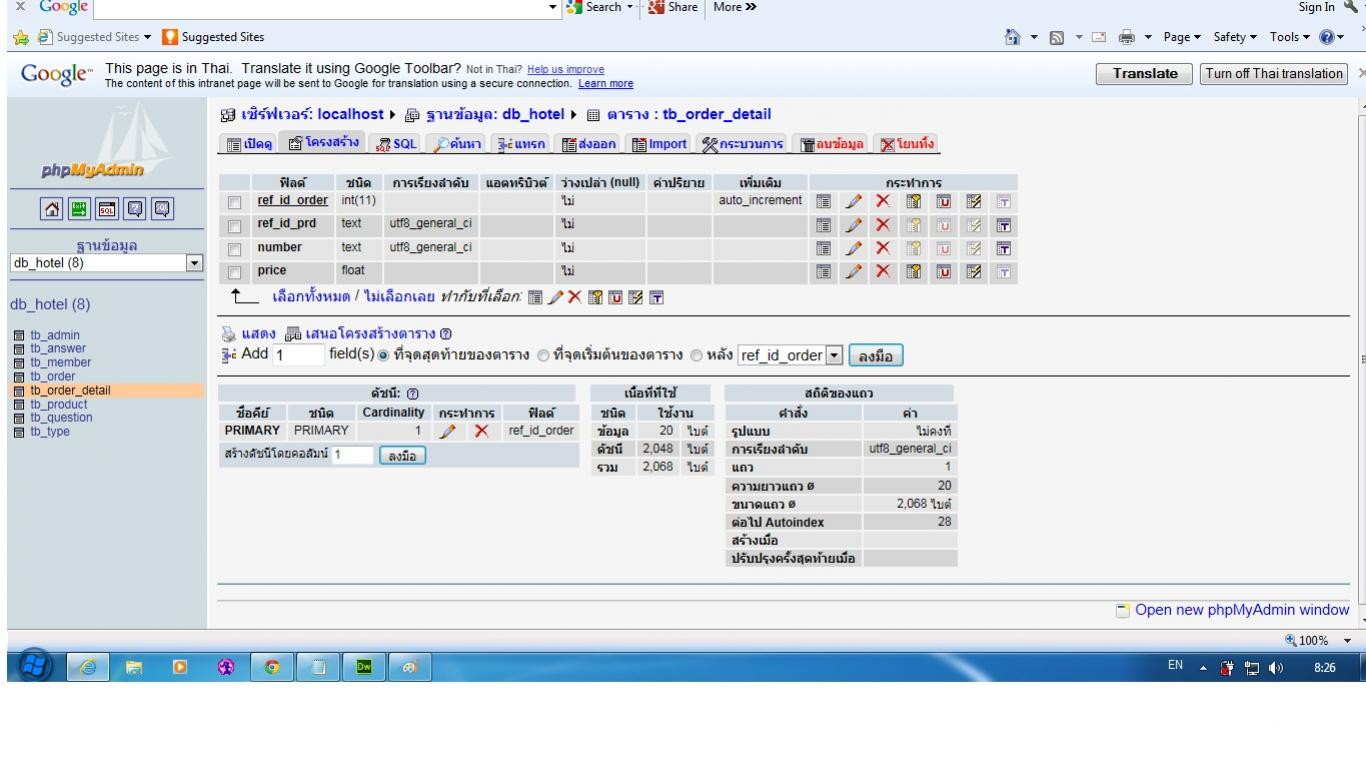Switch to the Import tab

661,144
